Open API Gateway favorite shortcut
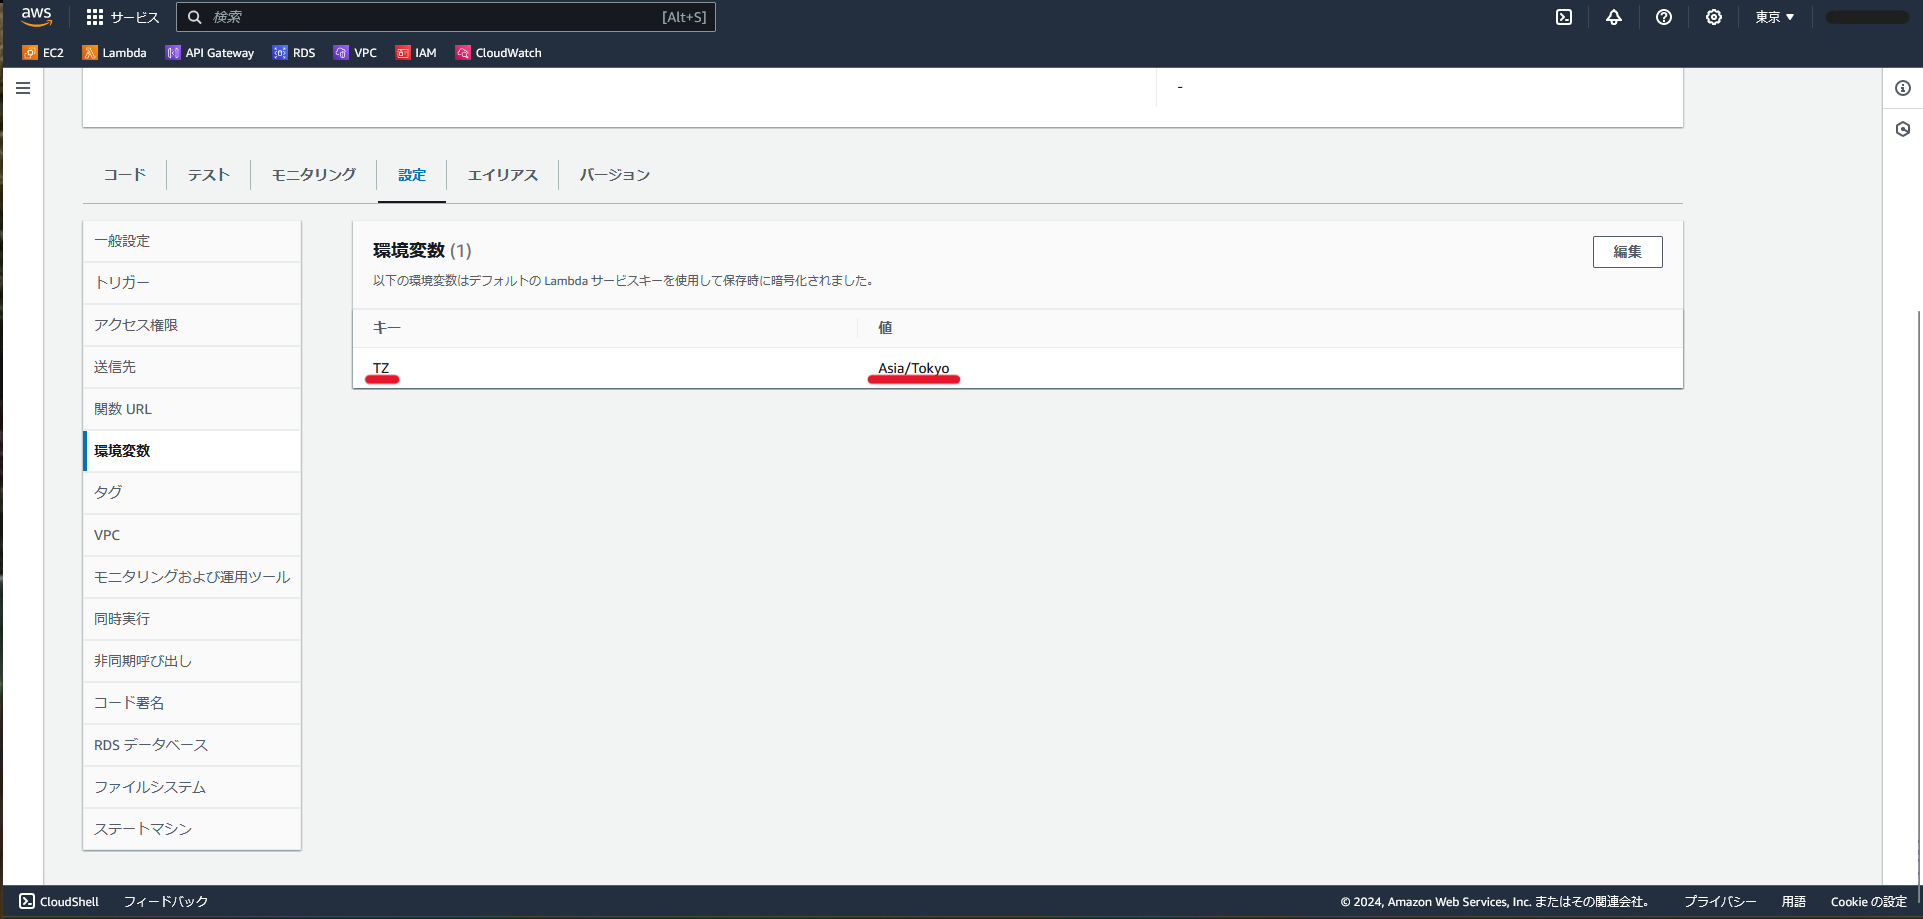Screen dimensions: 1923x919 pyautogui.click(x=210, y=53)
